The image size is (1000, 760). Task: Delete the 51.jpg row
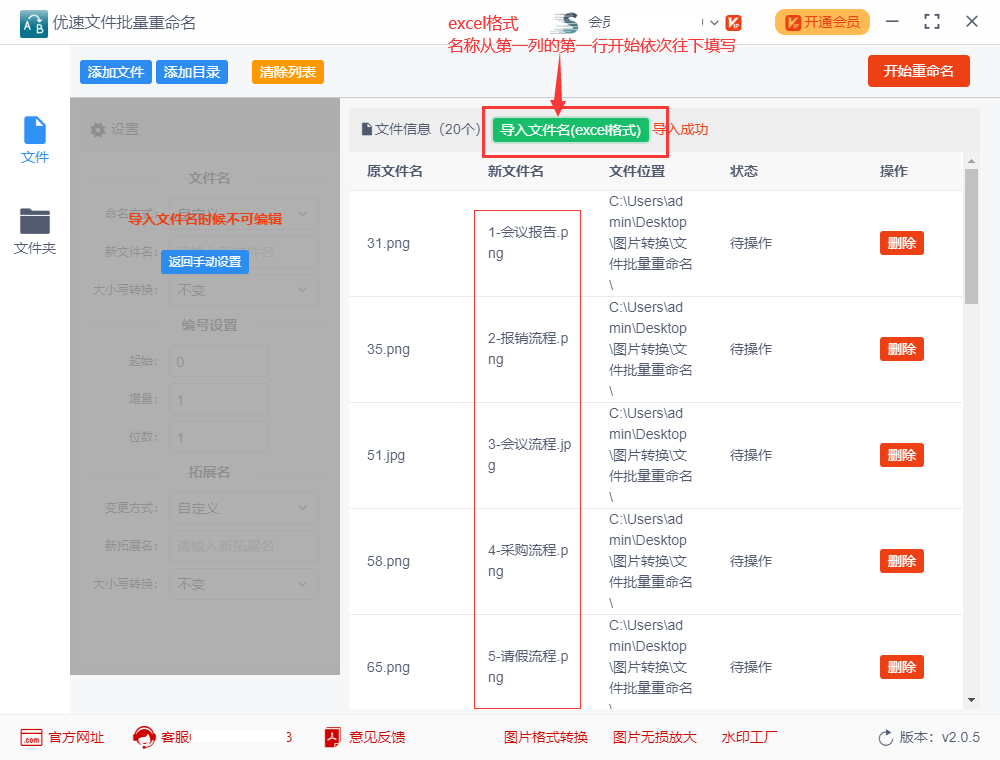(902, 455)
